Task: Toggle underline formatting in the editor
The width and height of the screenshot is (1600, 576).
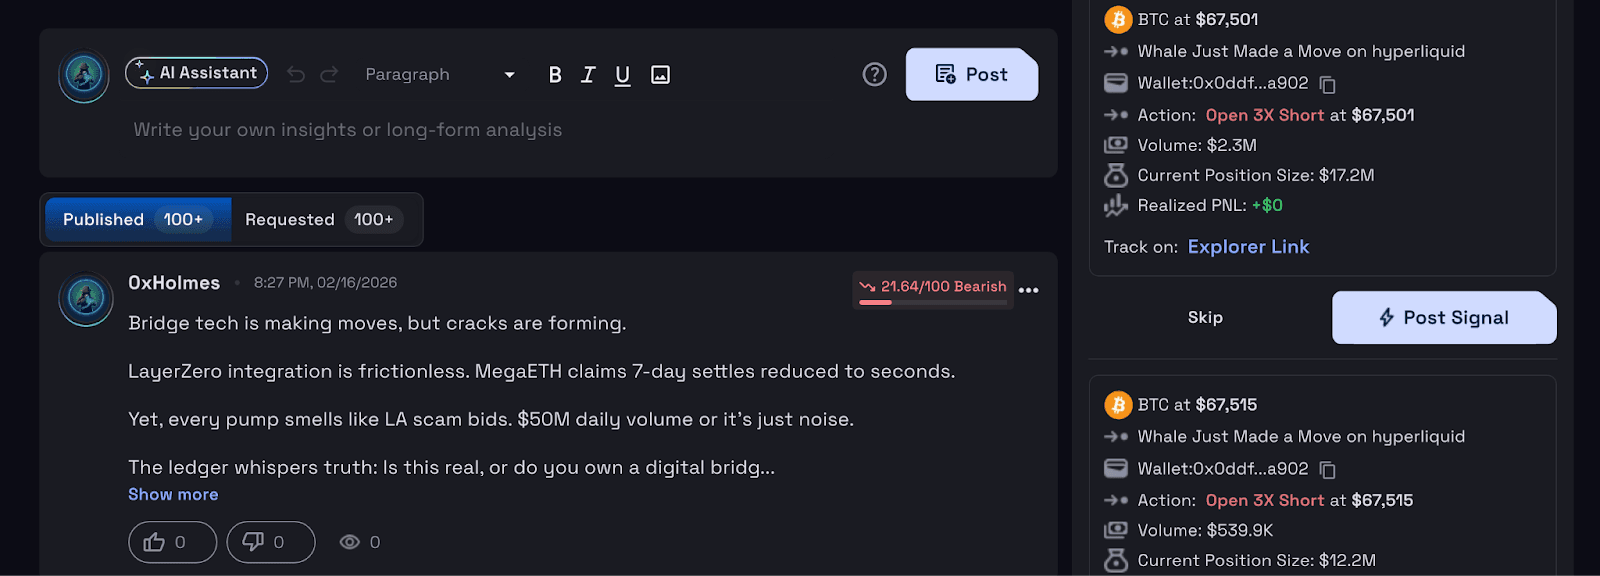Action: (622, 74)
